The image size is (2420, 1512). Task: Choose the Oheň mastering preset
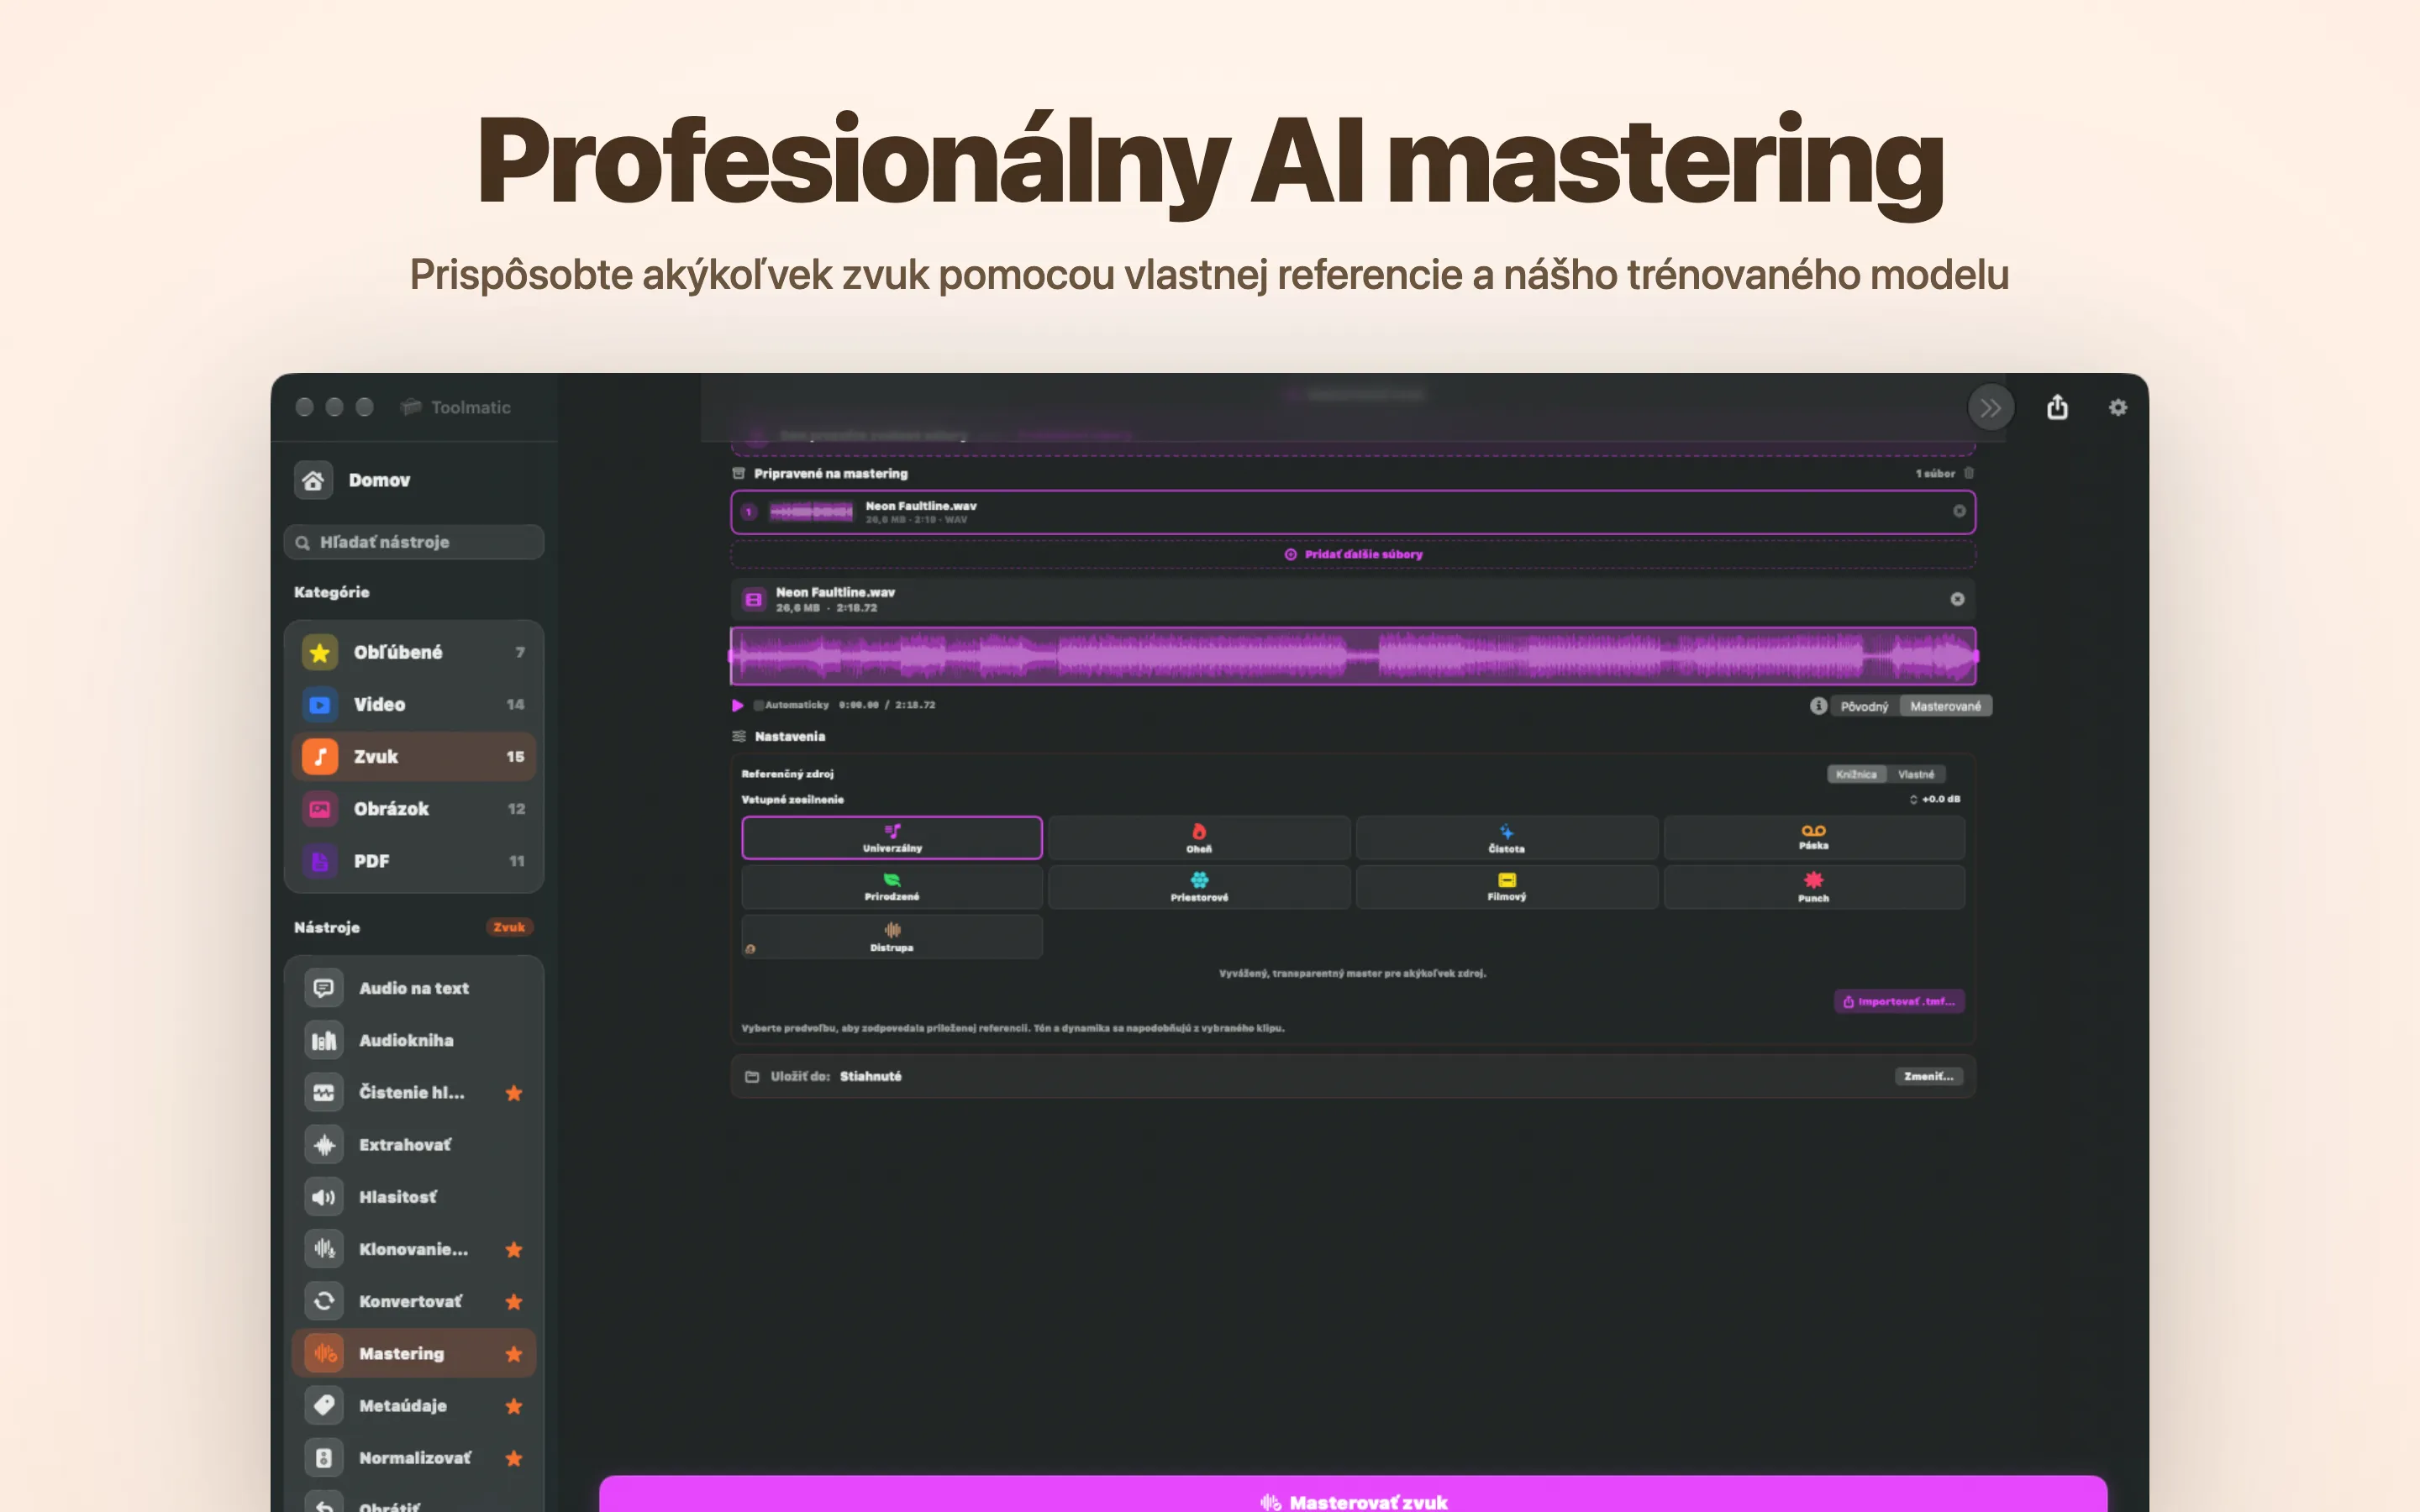pyautogui.click(x=1199, y=838)
